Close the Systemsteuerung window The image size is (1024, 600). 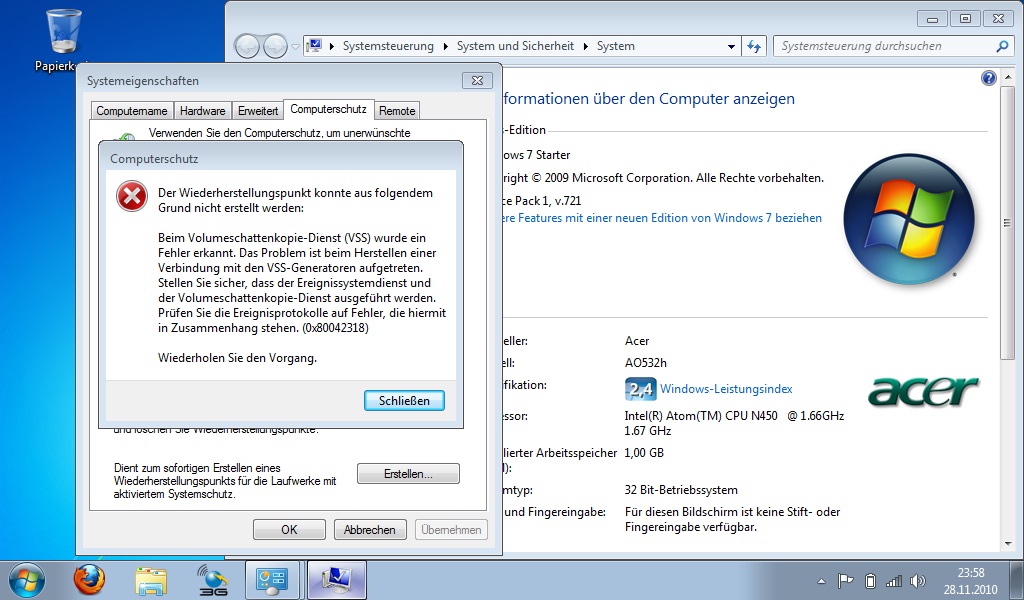click(998, 19)
